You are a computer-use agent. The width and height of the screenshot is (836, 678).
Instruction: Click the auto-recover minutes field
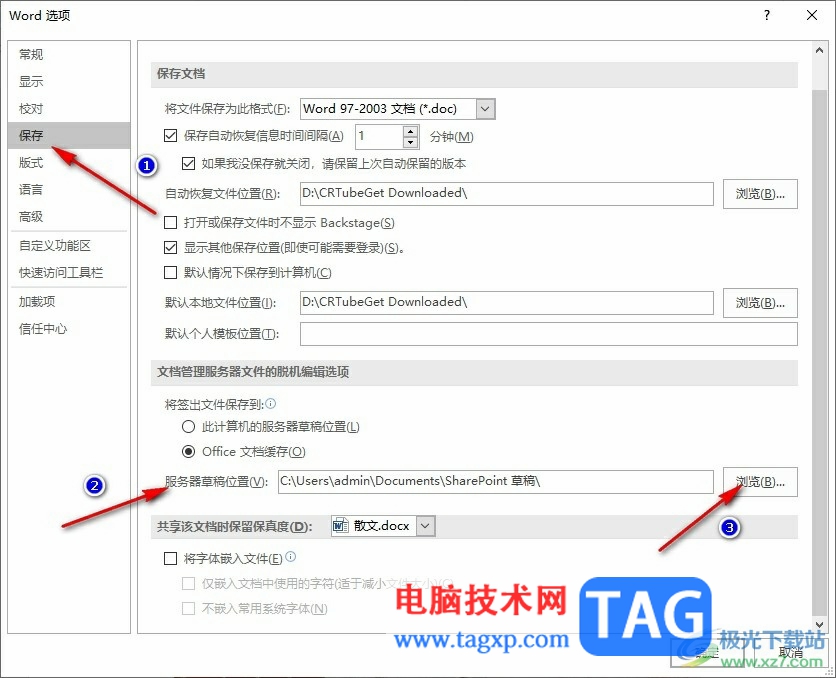point(379,136)
